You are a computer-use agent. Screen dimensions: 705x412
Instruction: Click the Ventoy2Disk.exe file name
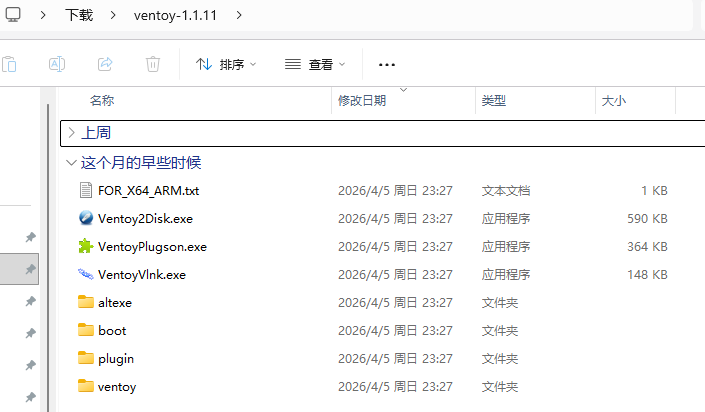(x=145, y=219)
